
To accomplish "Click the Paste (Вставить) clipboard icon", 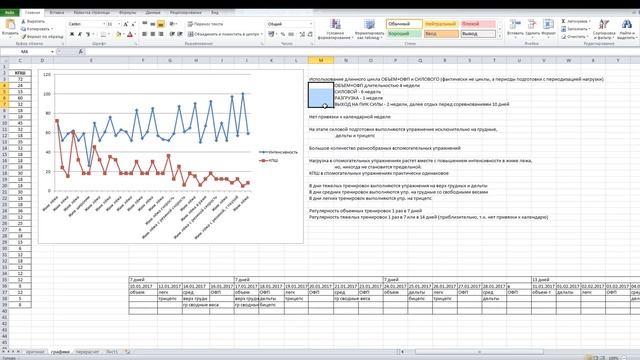I will point(10,24).
